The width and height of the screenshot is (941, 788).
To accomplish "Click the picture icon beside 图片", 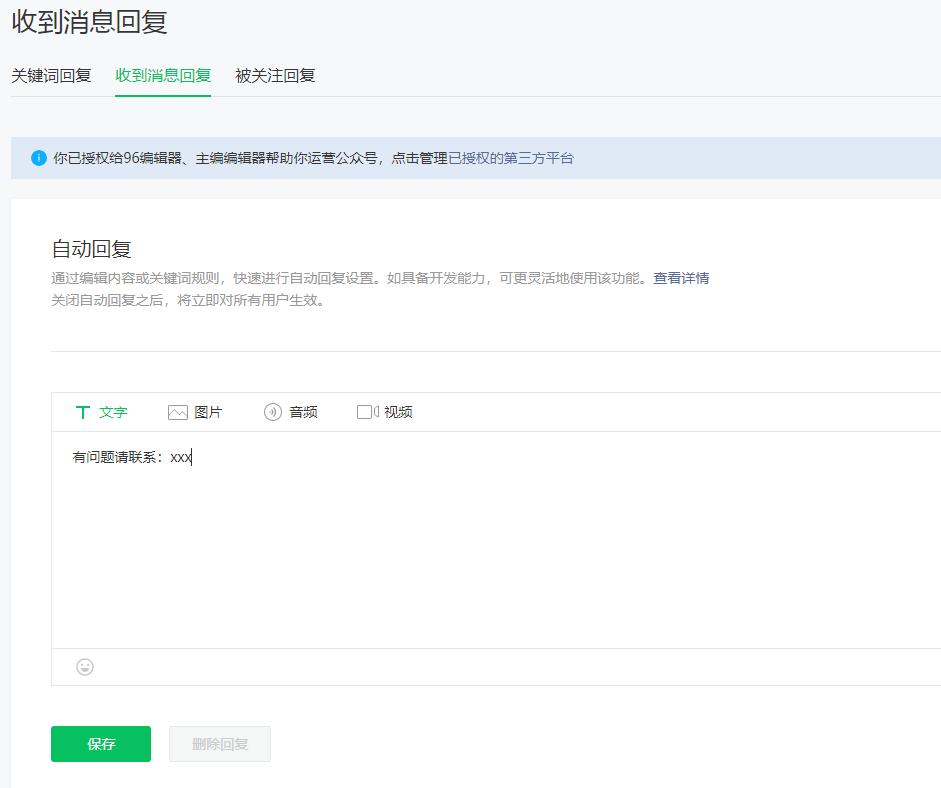I will (180, 411).
